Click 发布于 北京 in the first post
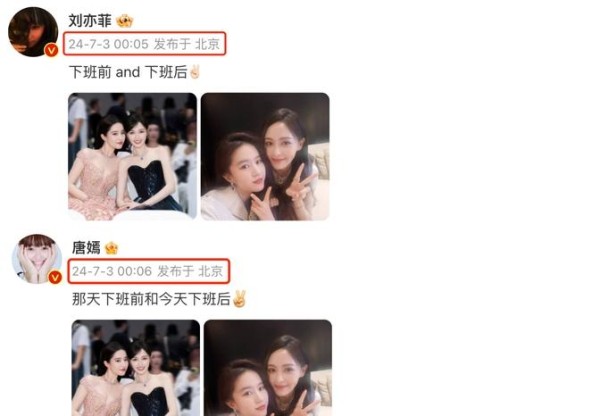This screenshot has height=416, width=600. (x=187, y=44)
